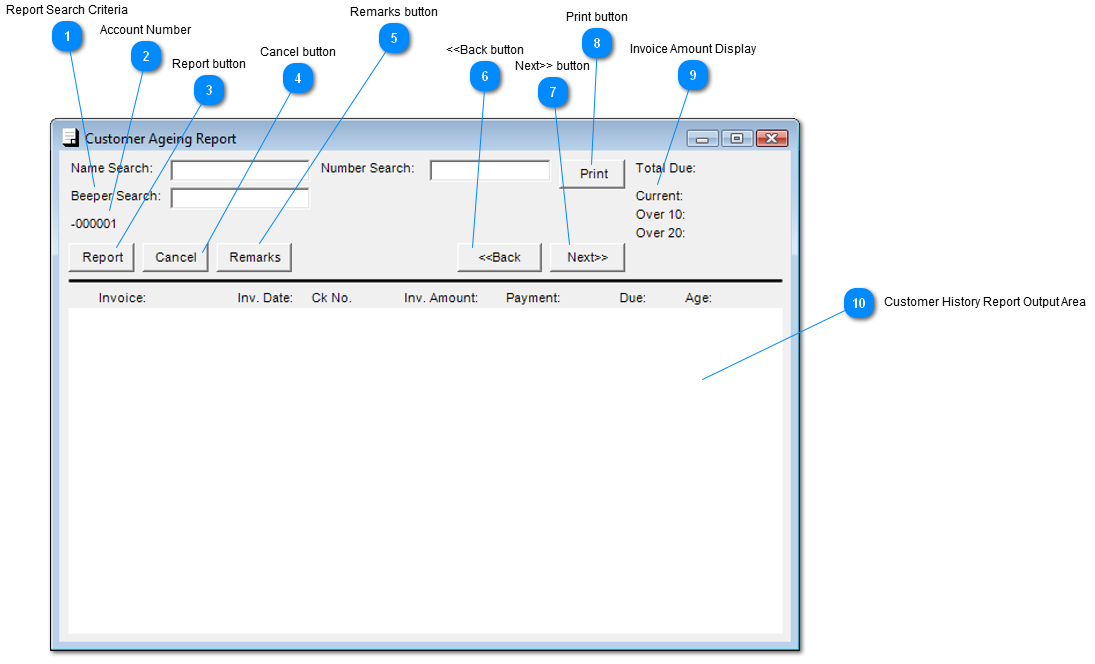Focus the Name Search field

[240, 170]
